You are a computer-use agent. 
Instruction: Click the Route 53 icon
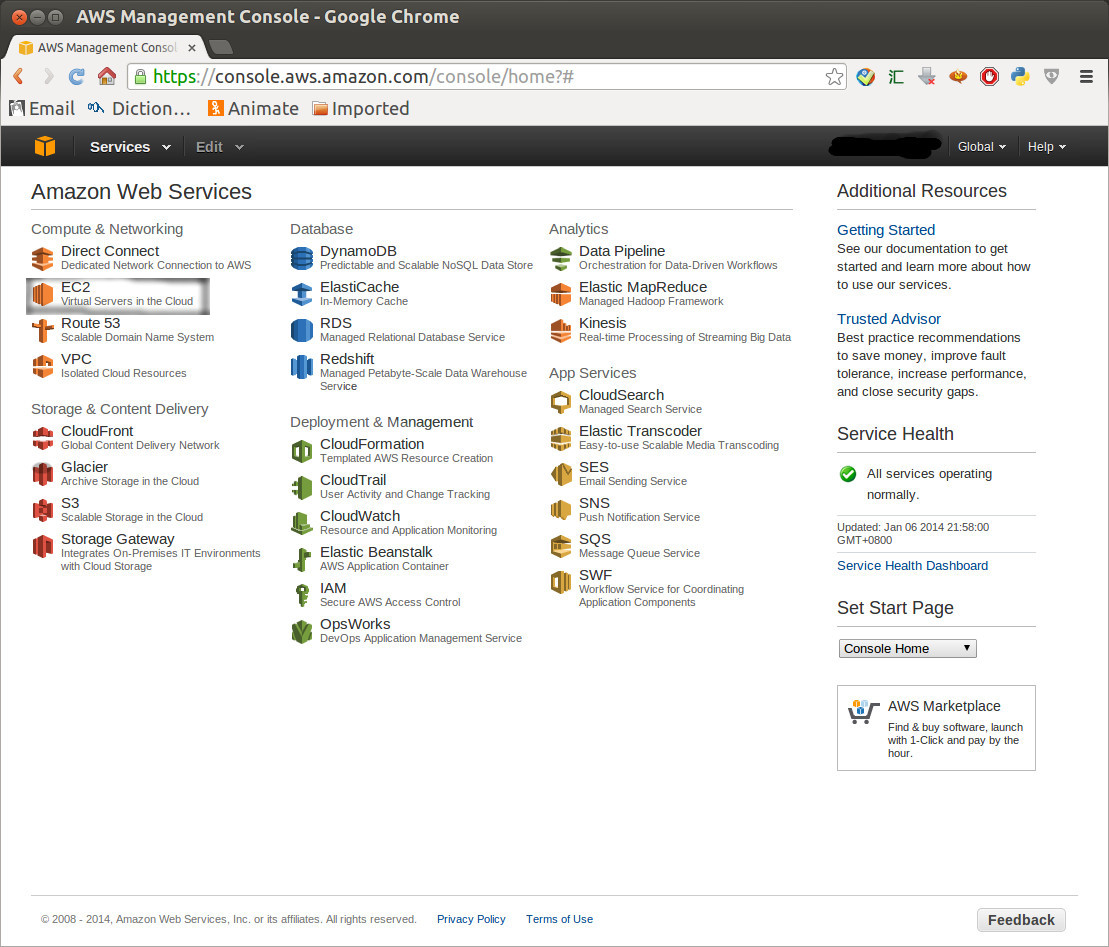(42, 330)
